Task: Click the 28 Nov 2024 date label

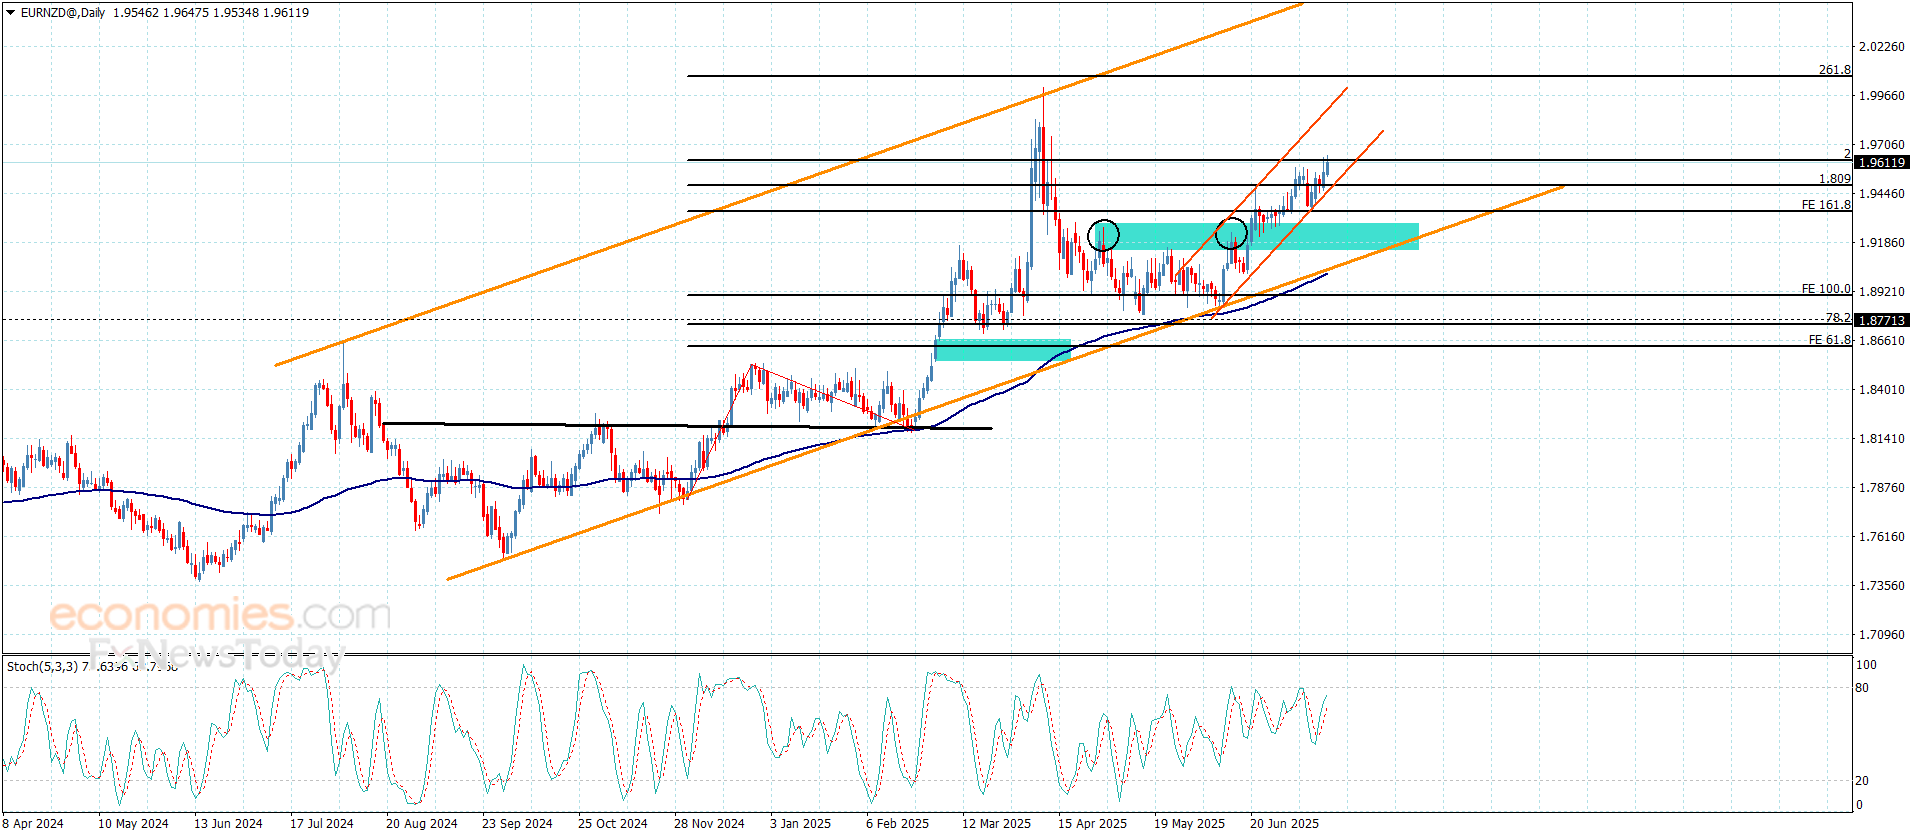Action: point(709,824)
